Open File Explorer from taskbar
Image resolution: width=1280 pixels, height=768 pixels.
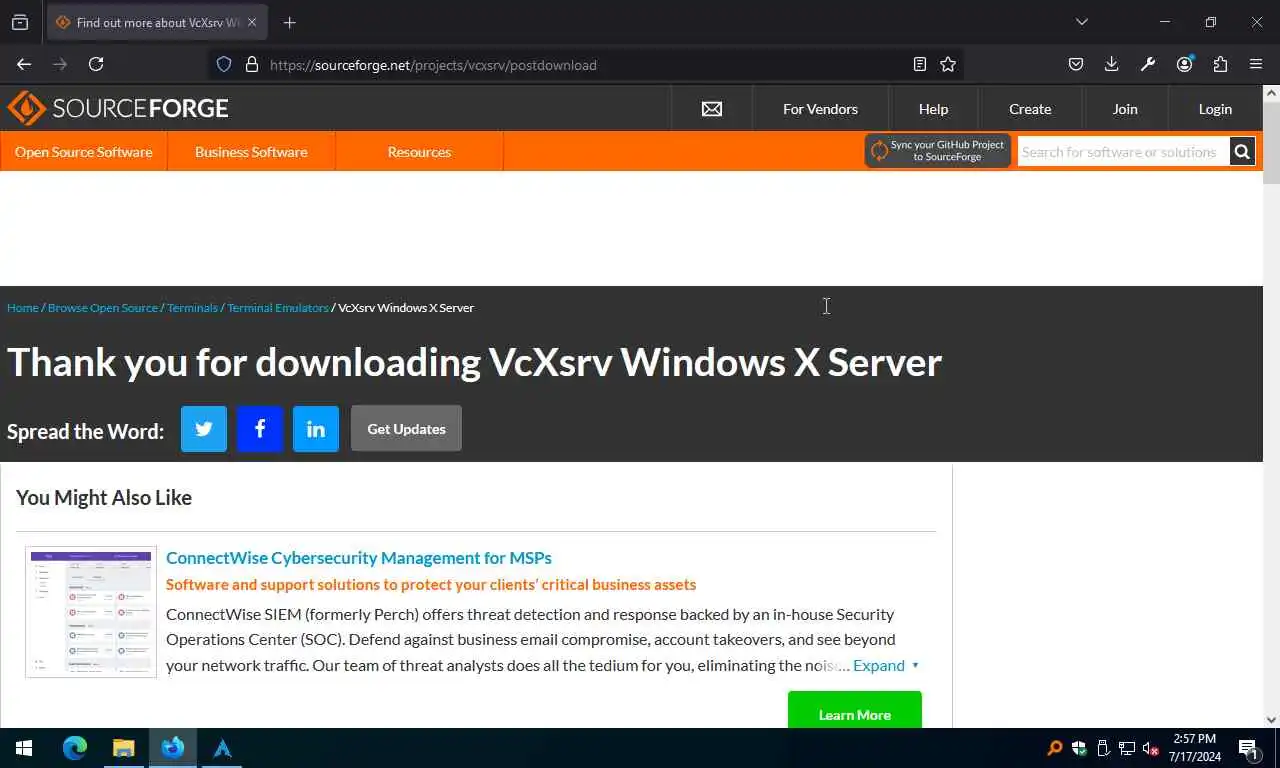[123, 748]
